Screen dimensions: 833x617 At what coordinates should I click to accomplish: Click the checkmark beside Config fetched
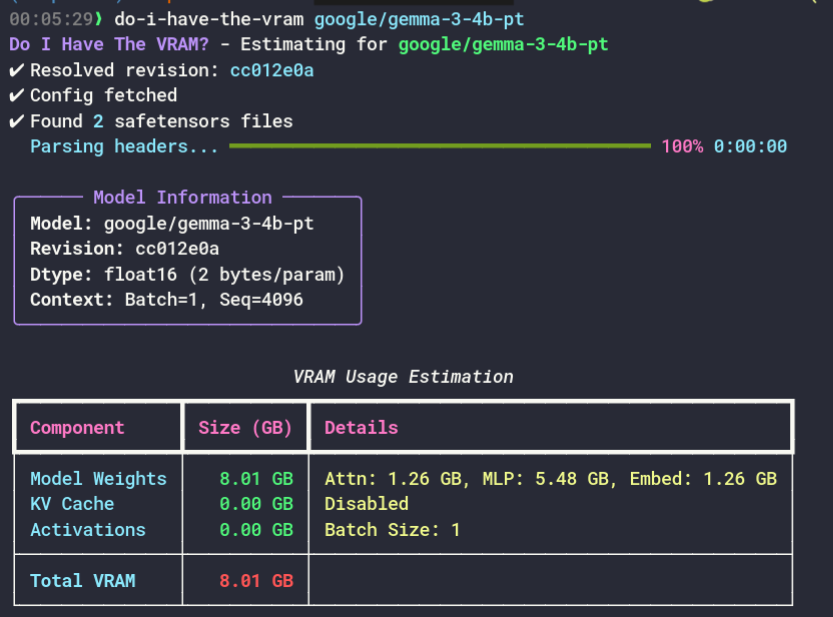[x=16, y=96]
